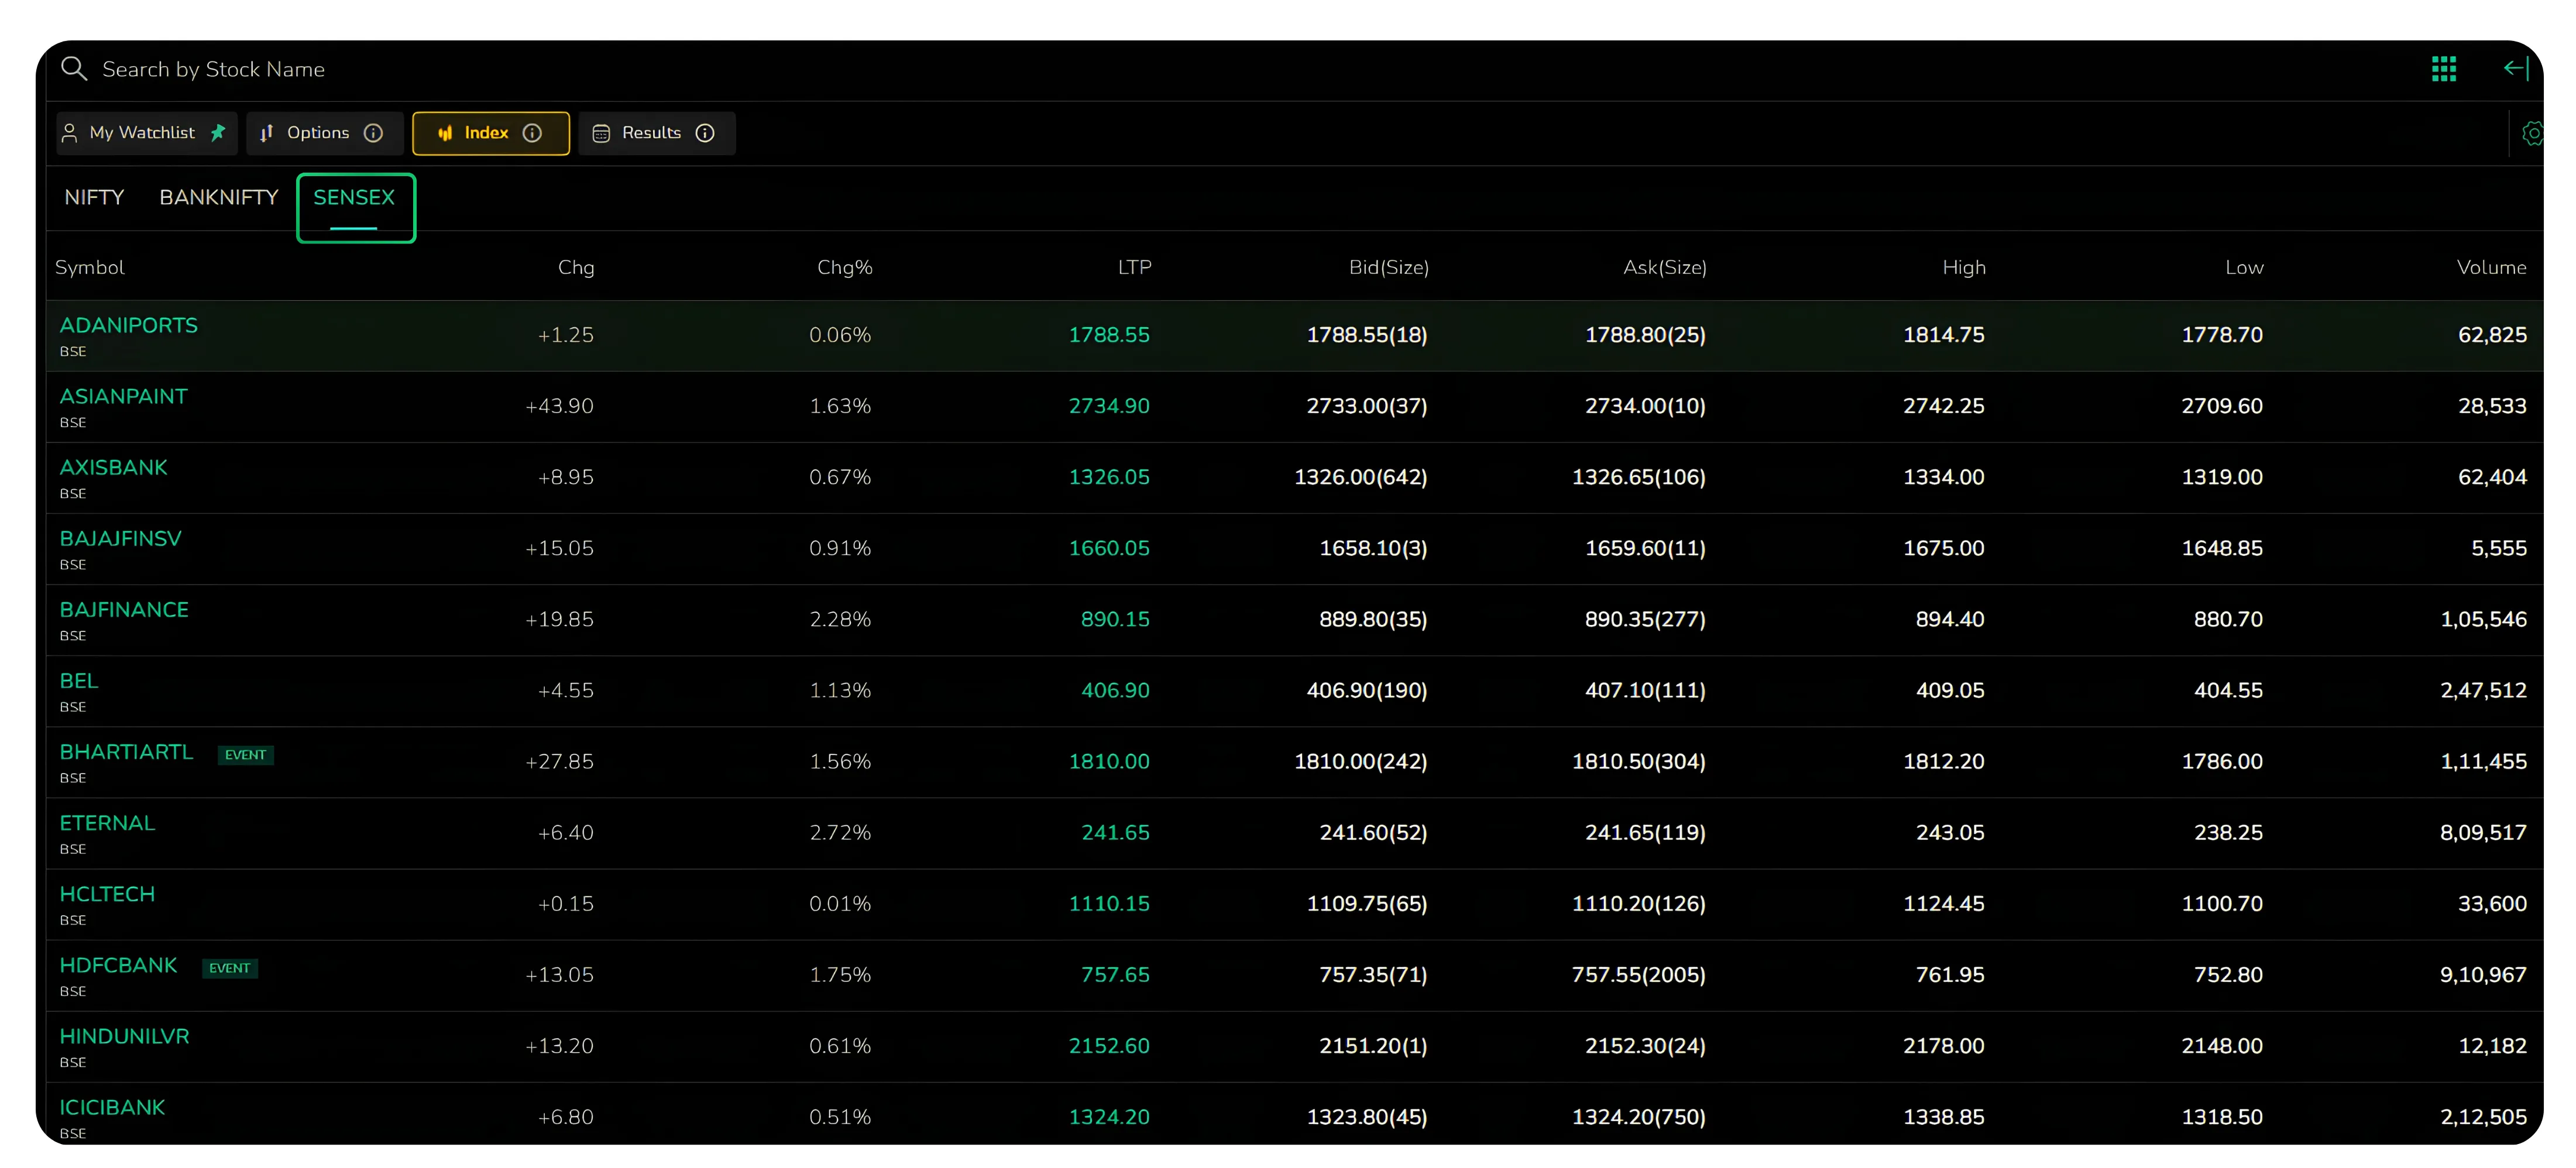Open settings gear icon at right edge
The image size is (2576, 1168).
pos(2532,133)
